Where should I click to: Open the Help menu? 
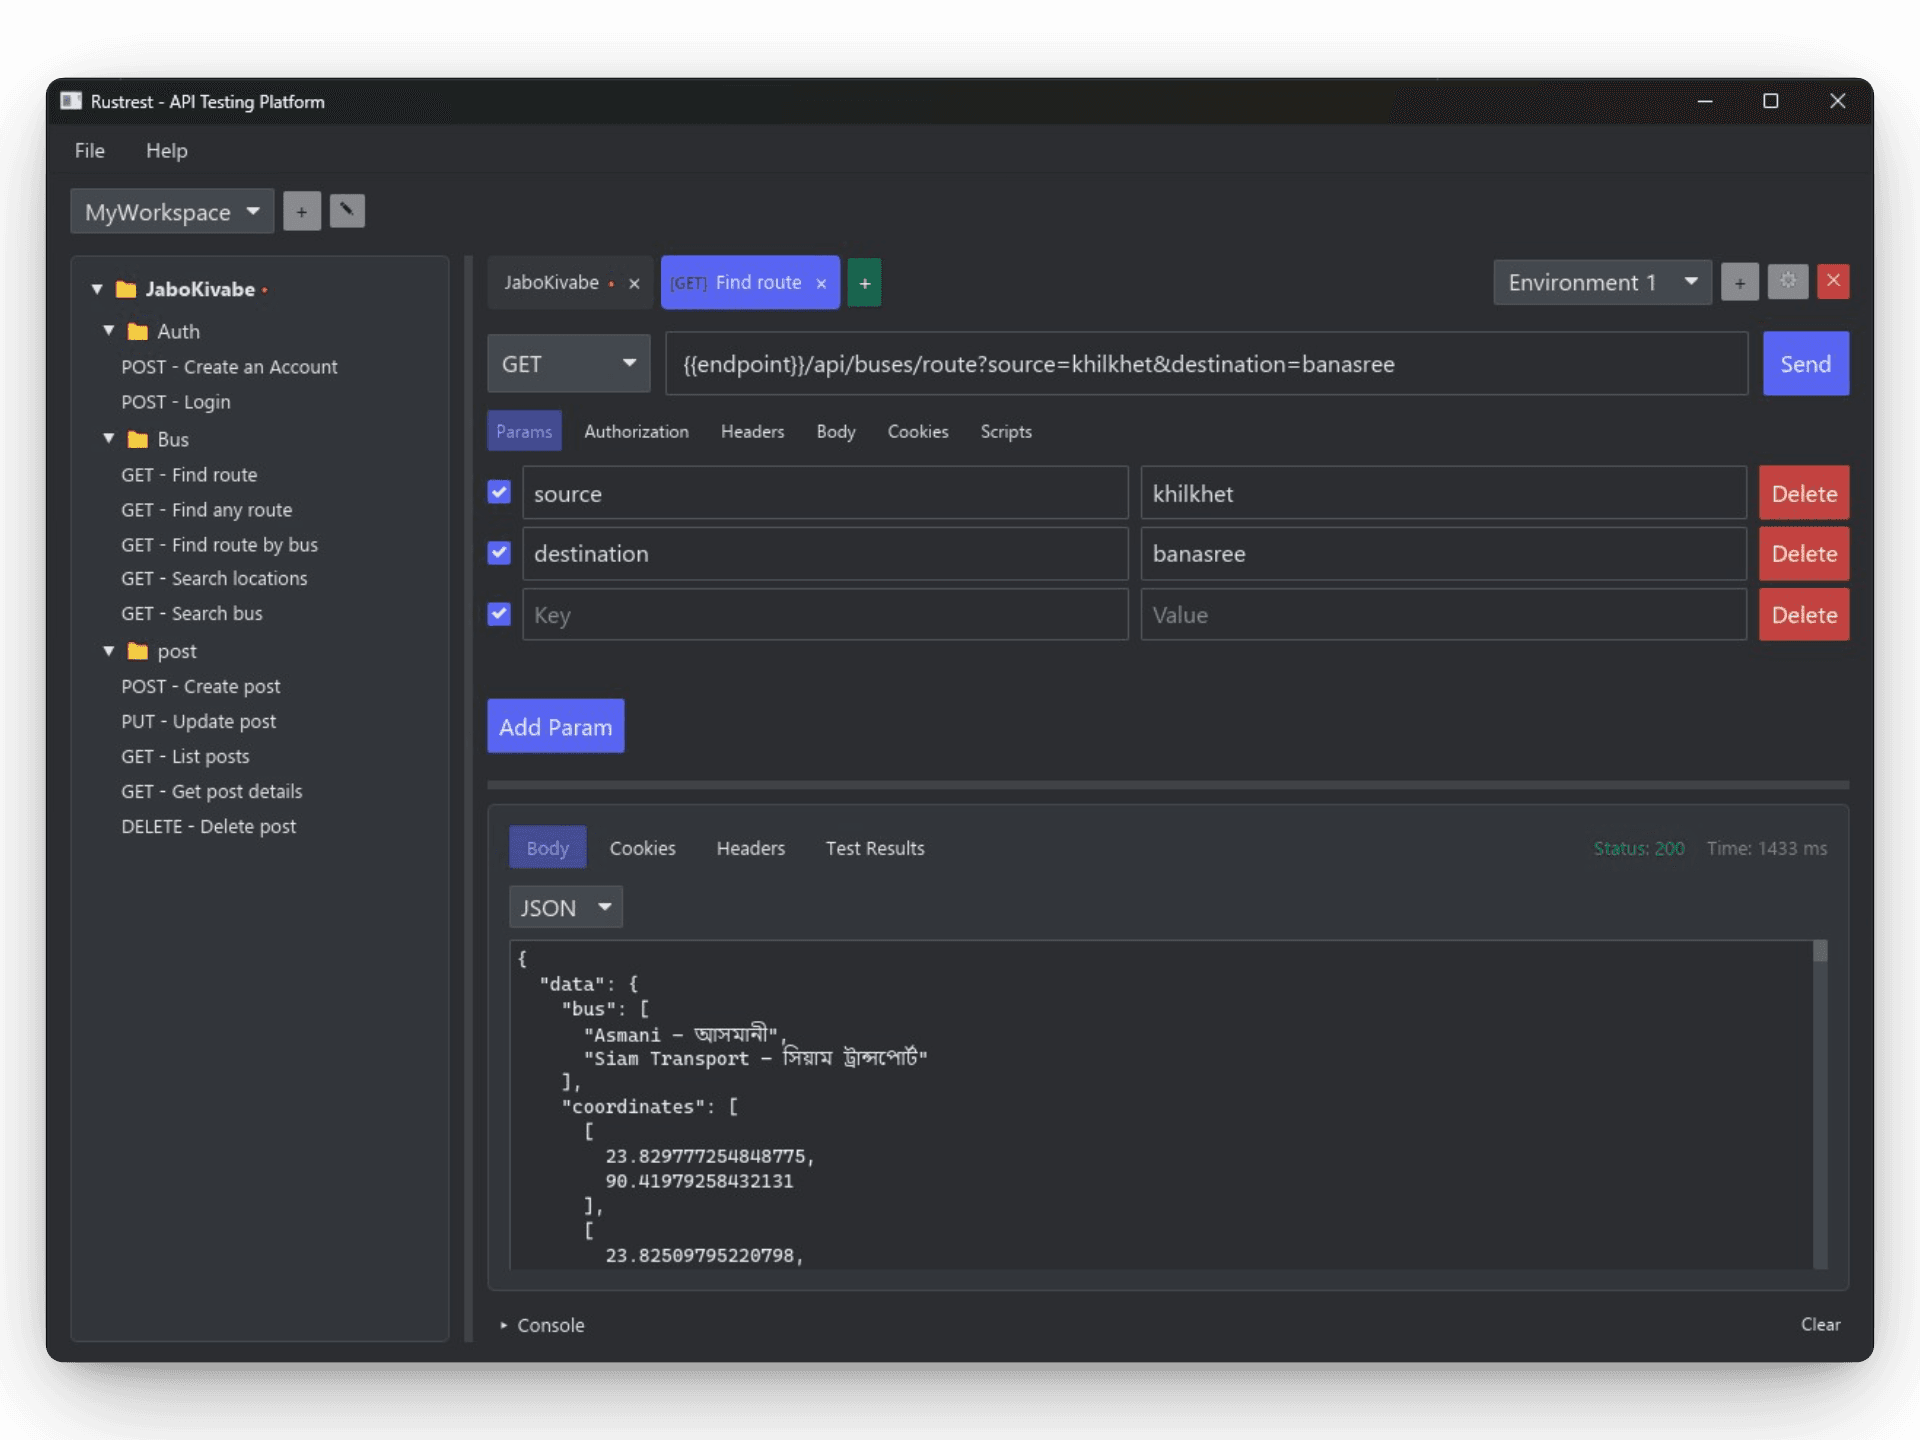[166, 151]
